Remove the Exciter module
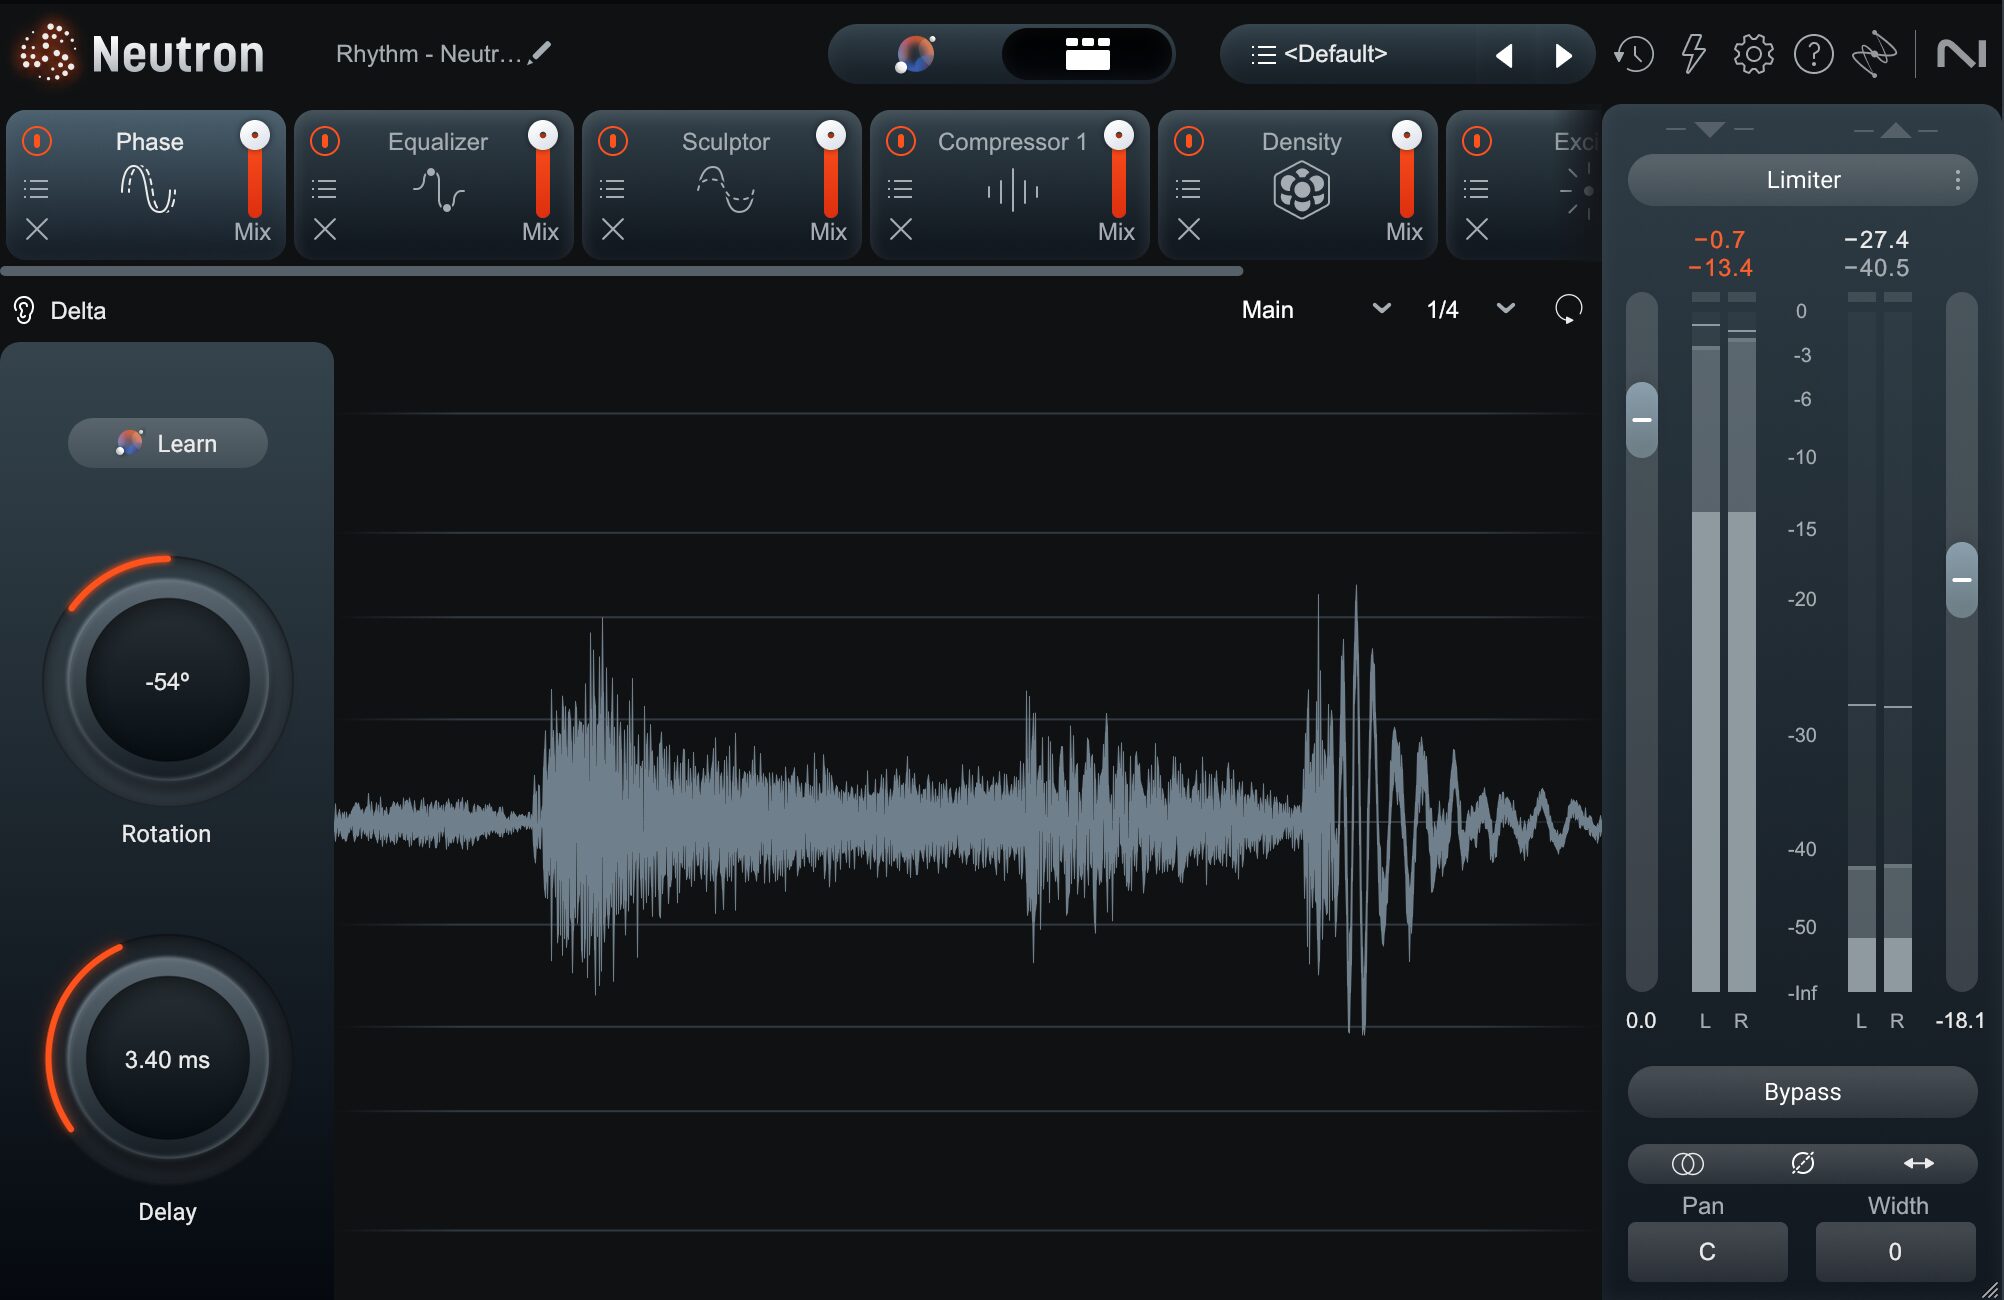2004x1300 pixels. click(1477, 230)
